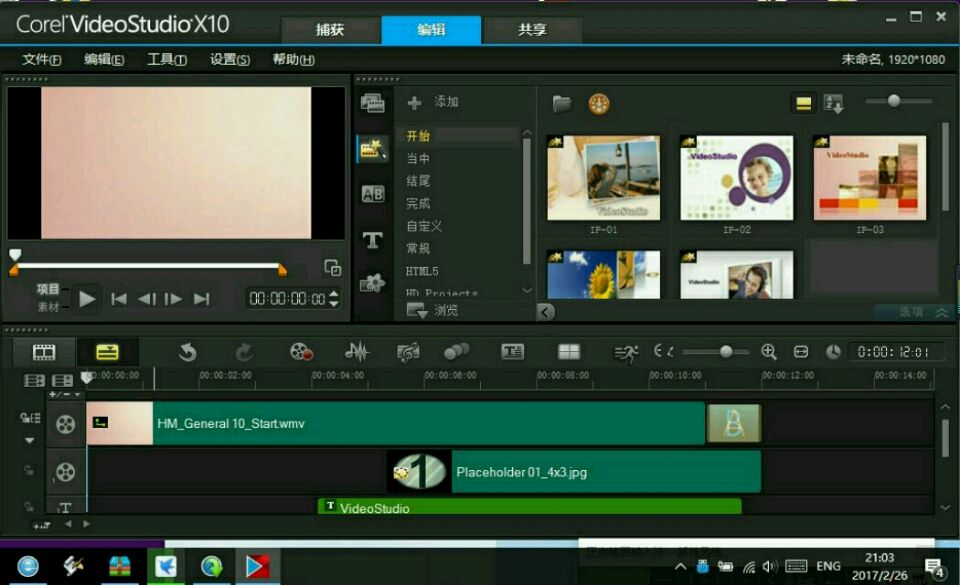Open the Sound Mixer waveform icon
The image size is (960, 585).
coord(356,352)
